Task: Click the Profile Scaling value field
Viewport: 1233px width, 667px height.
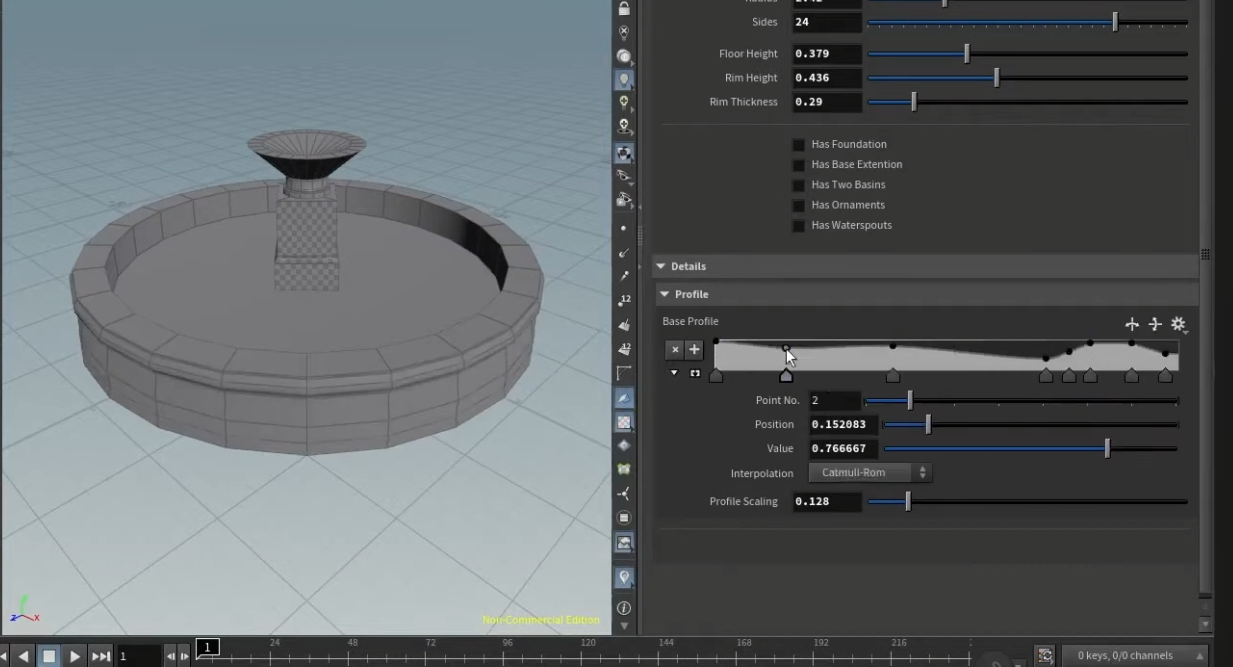Action: pos(826,502)
